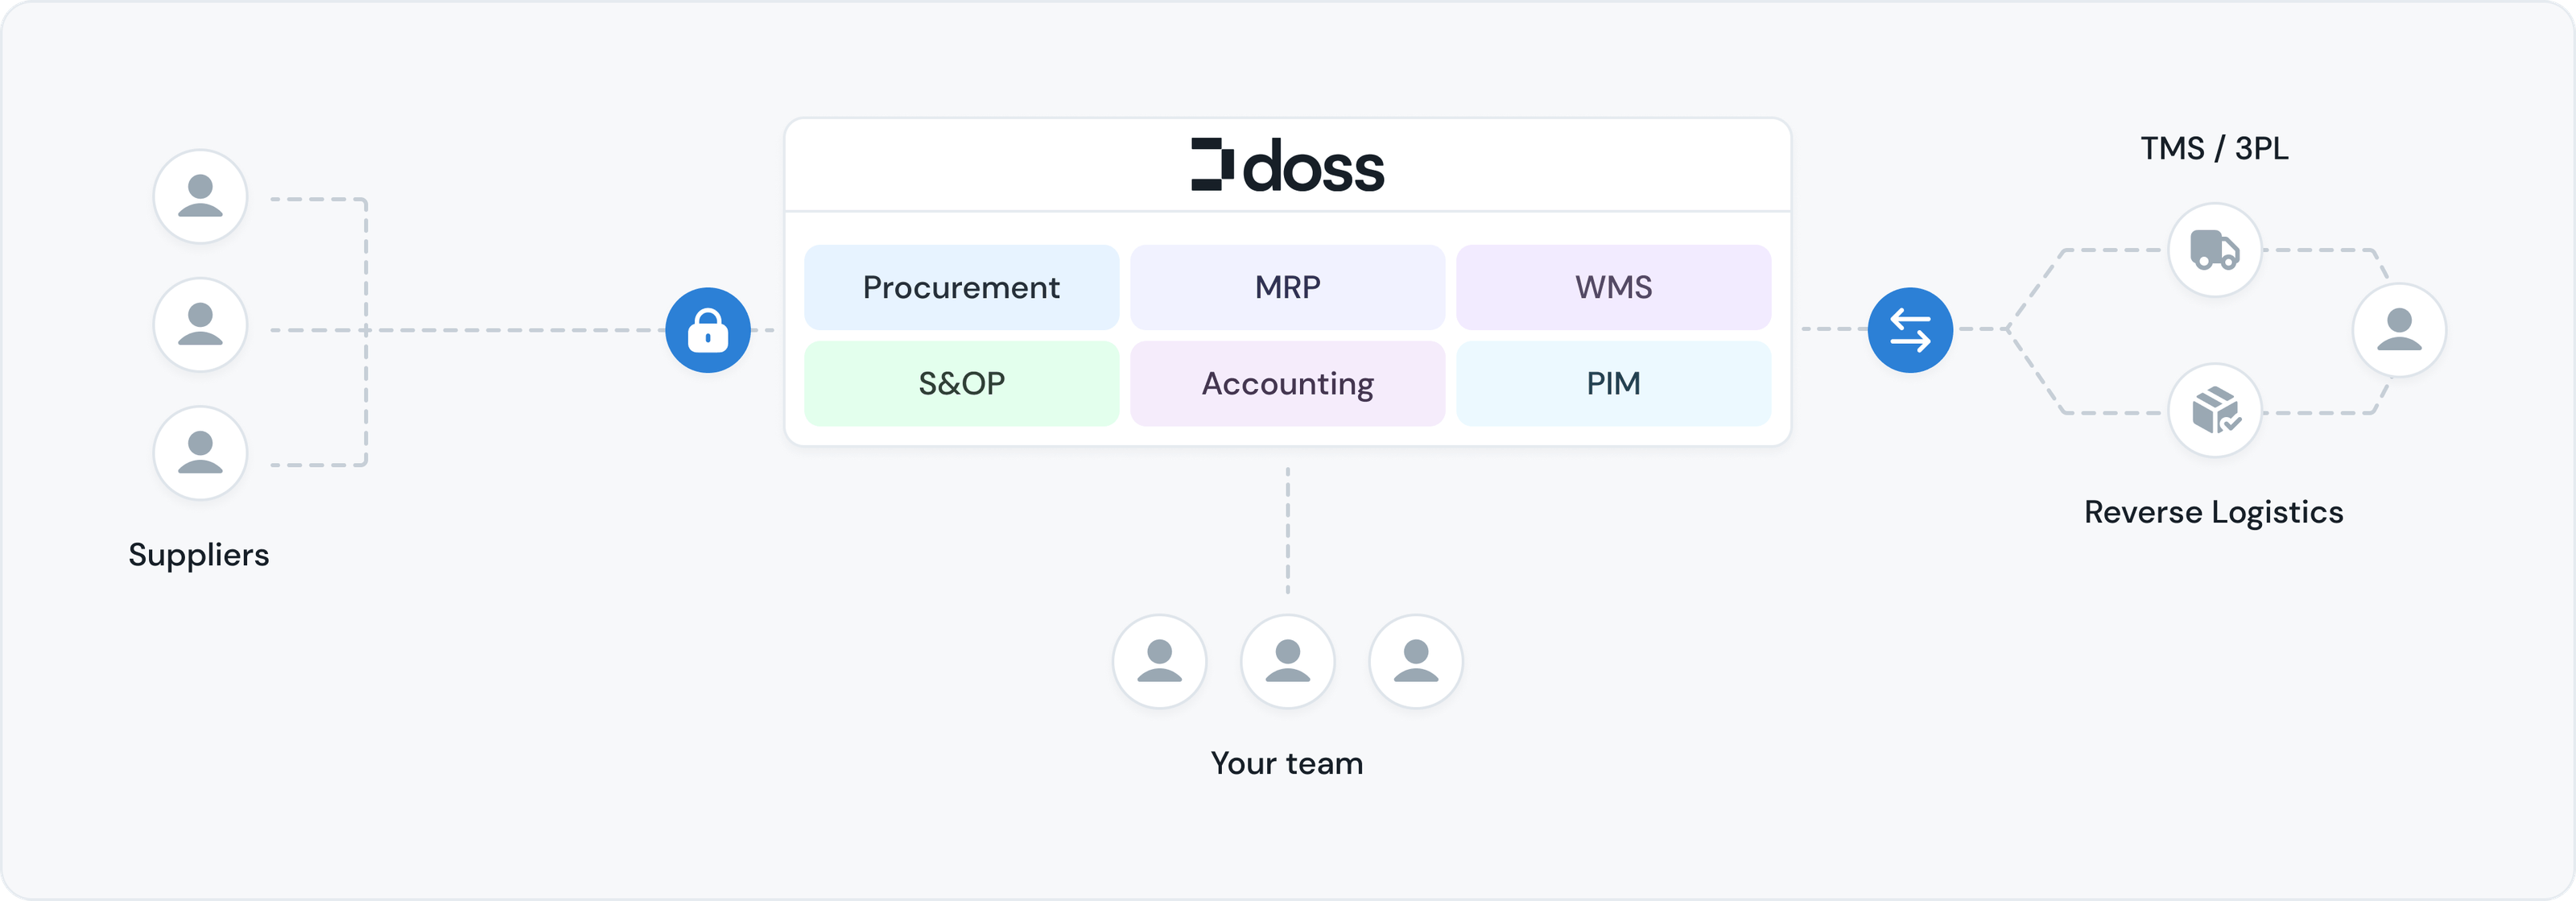Open the WMS module tile

1613,287
